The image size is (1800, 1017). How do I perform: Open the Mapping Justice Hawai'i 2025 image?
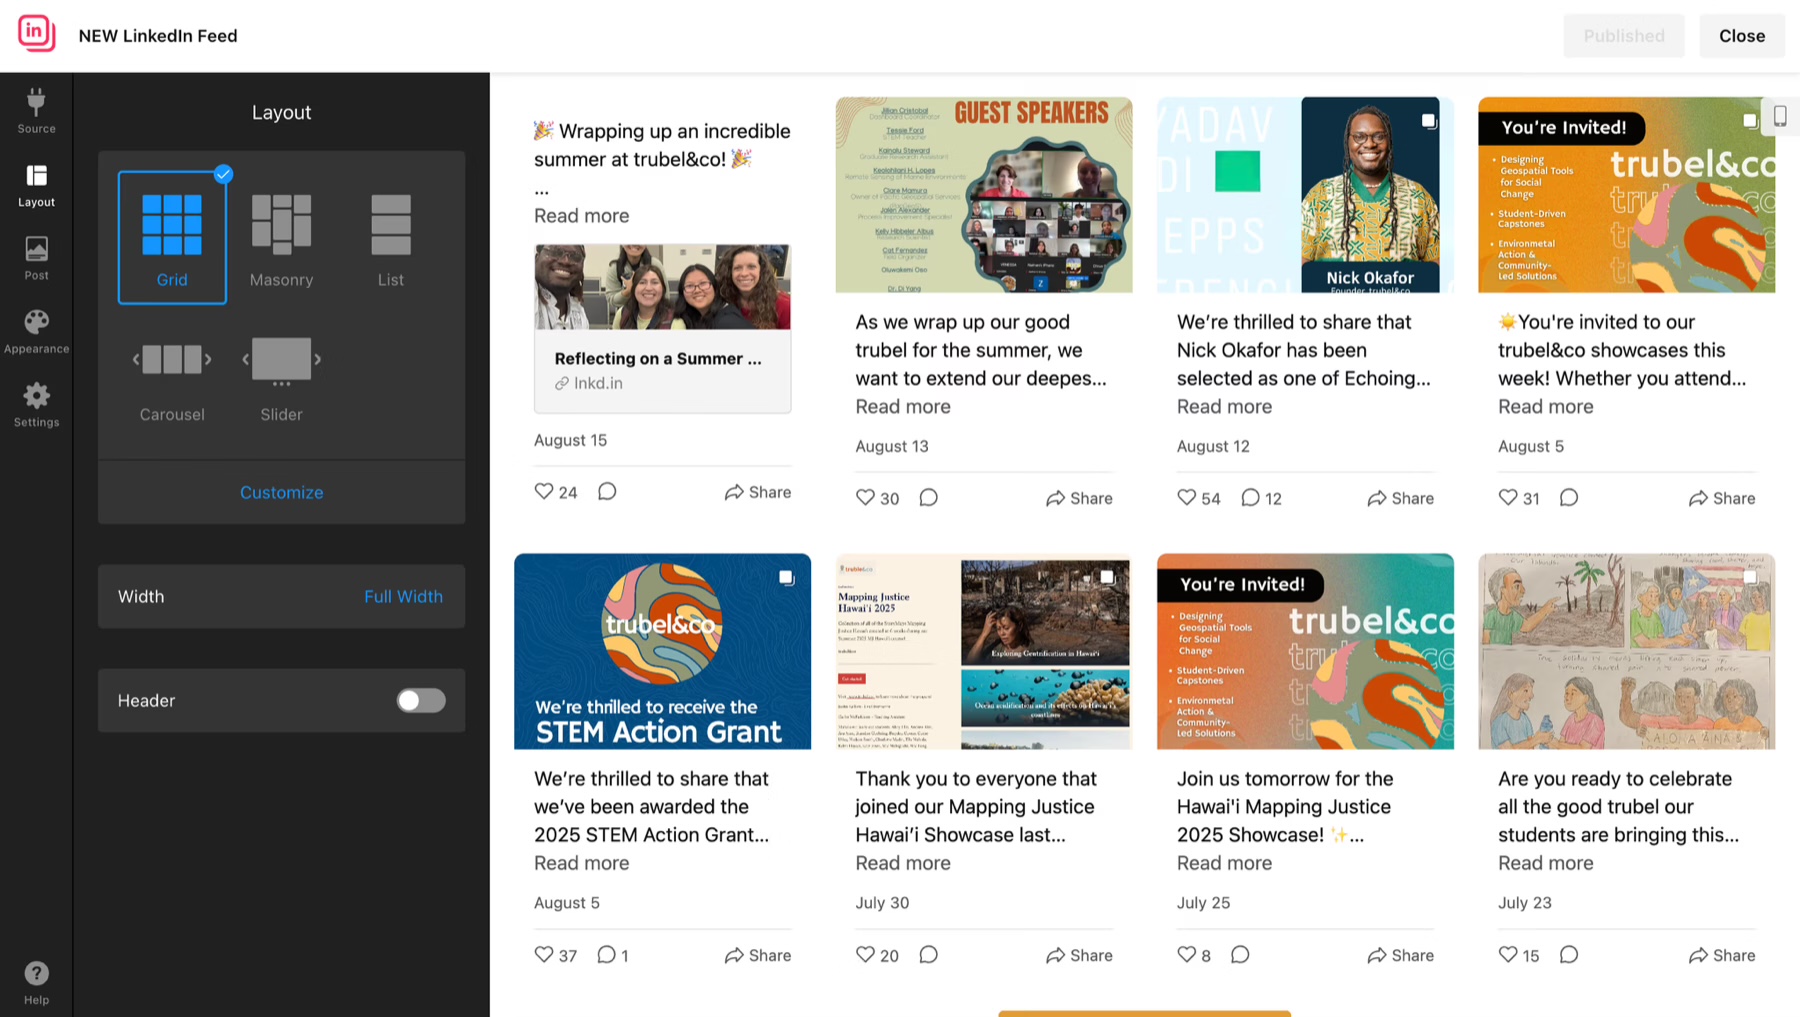click(984, 651)
